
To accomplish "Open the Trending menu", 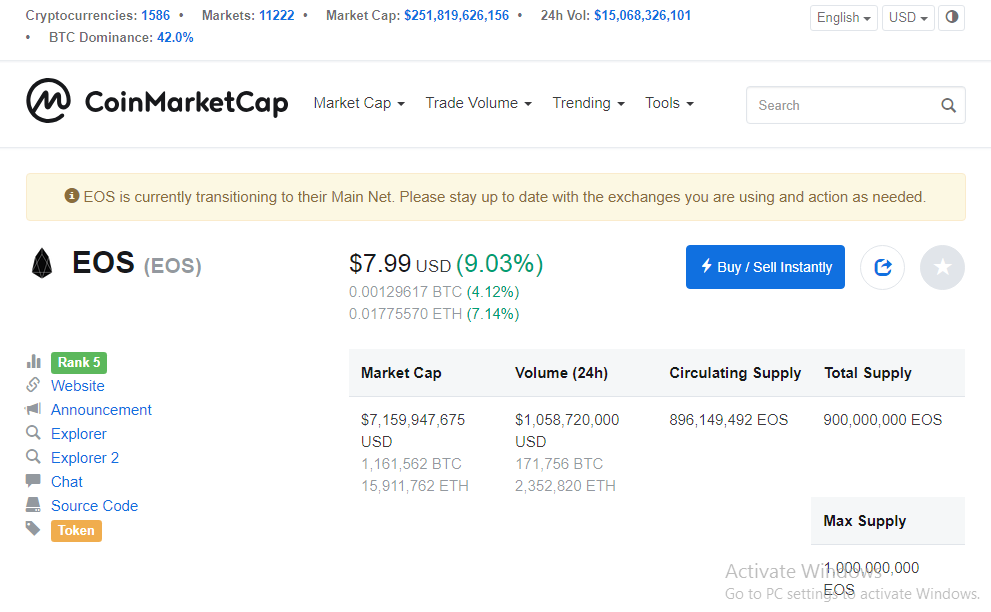I will coord(588,103).
